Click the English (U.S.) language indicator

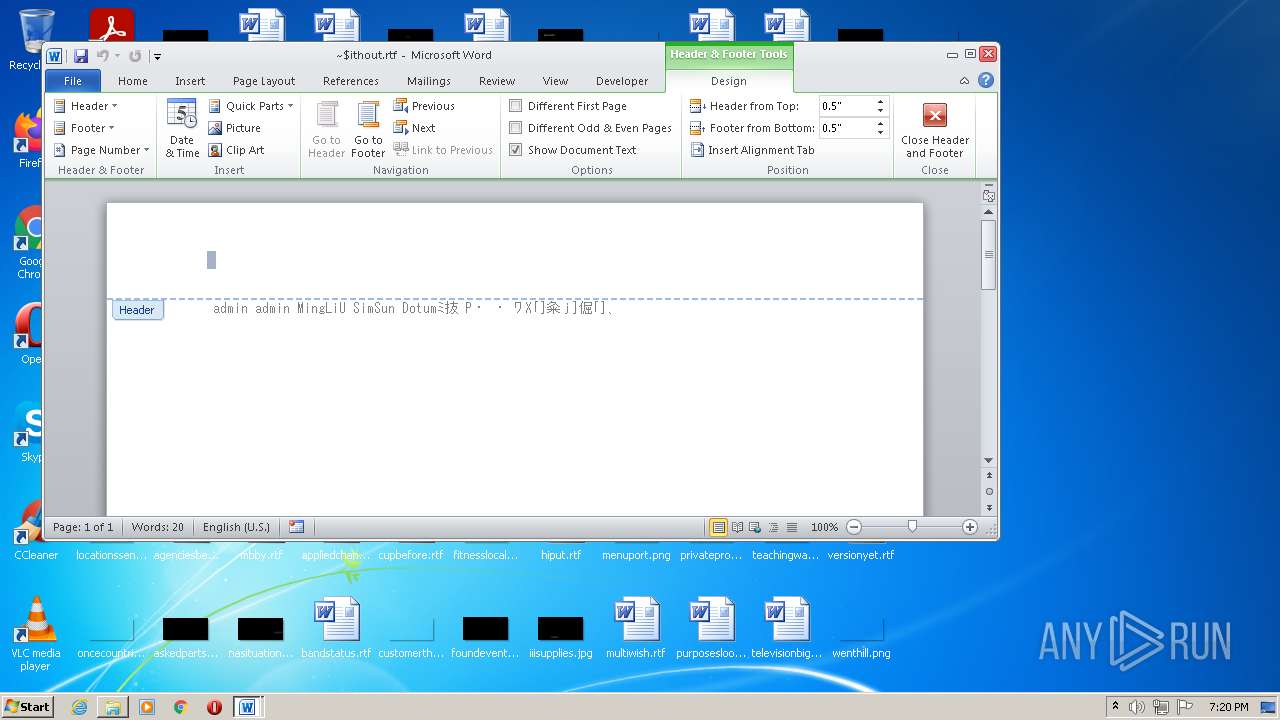[237, 527]
